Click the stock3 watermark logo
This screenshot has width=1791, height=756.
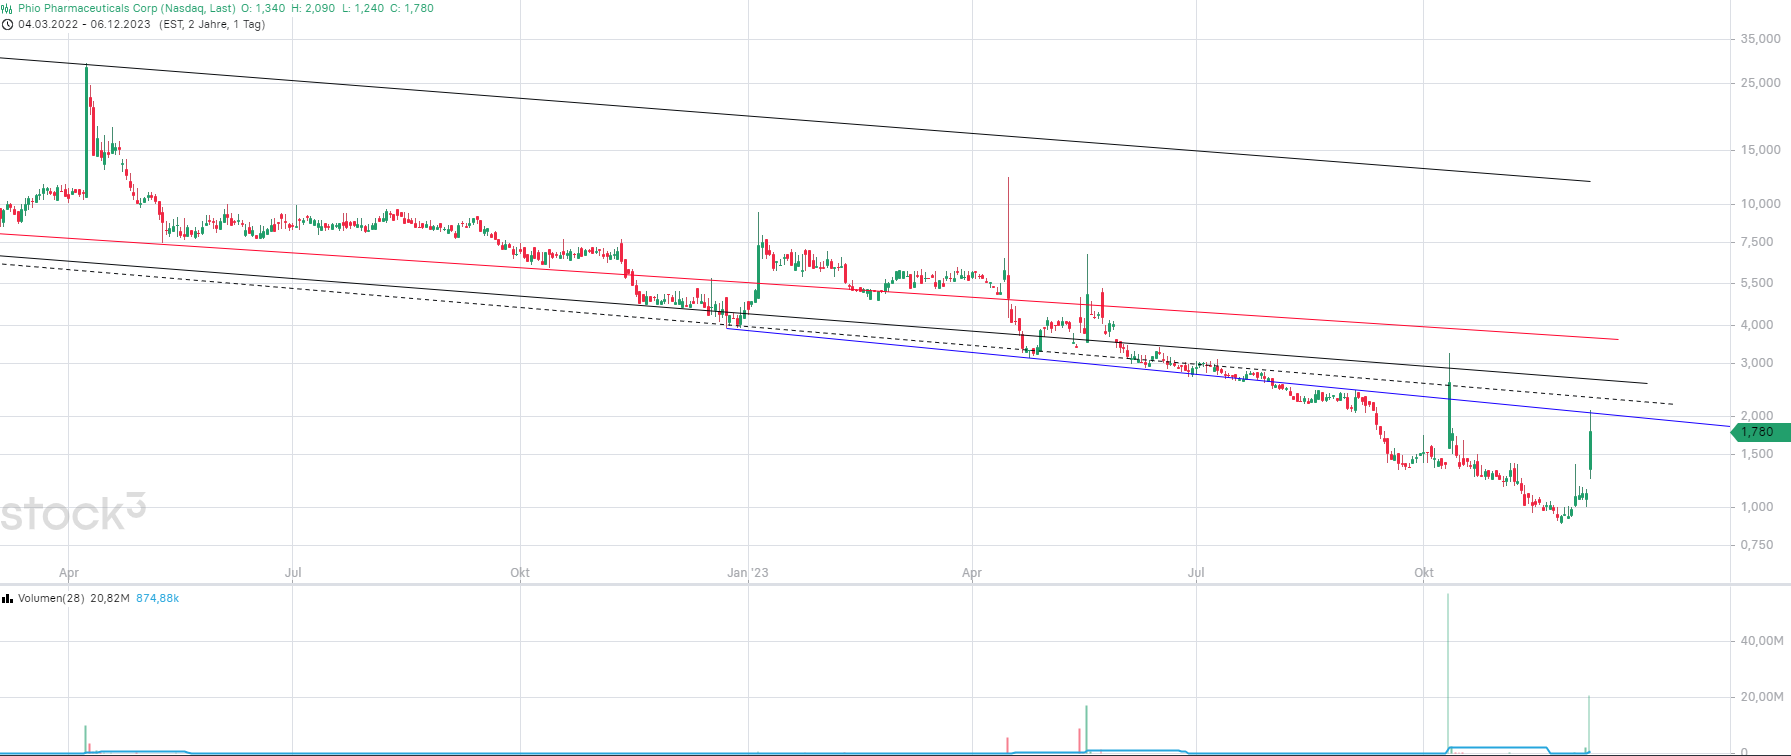72,513
